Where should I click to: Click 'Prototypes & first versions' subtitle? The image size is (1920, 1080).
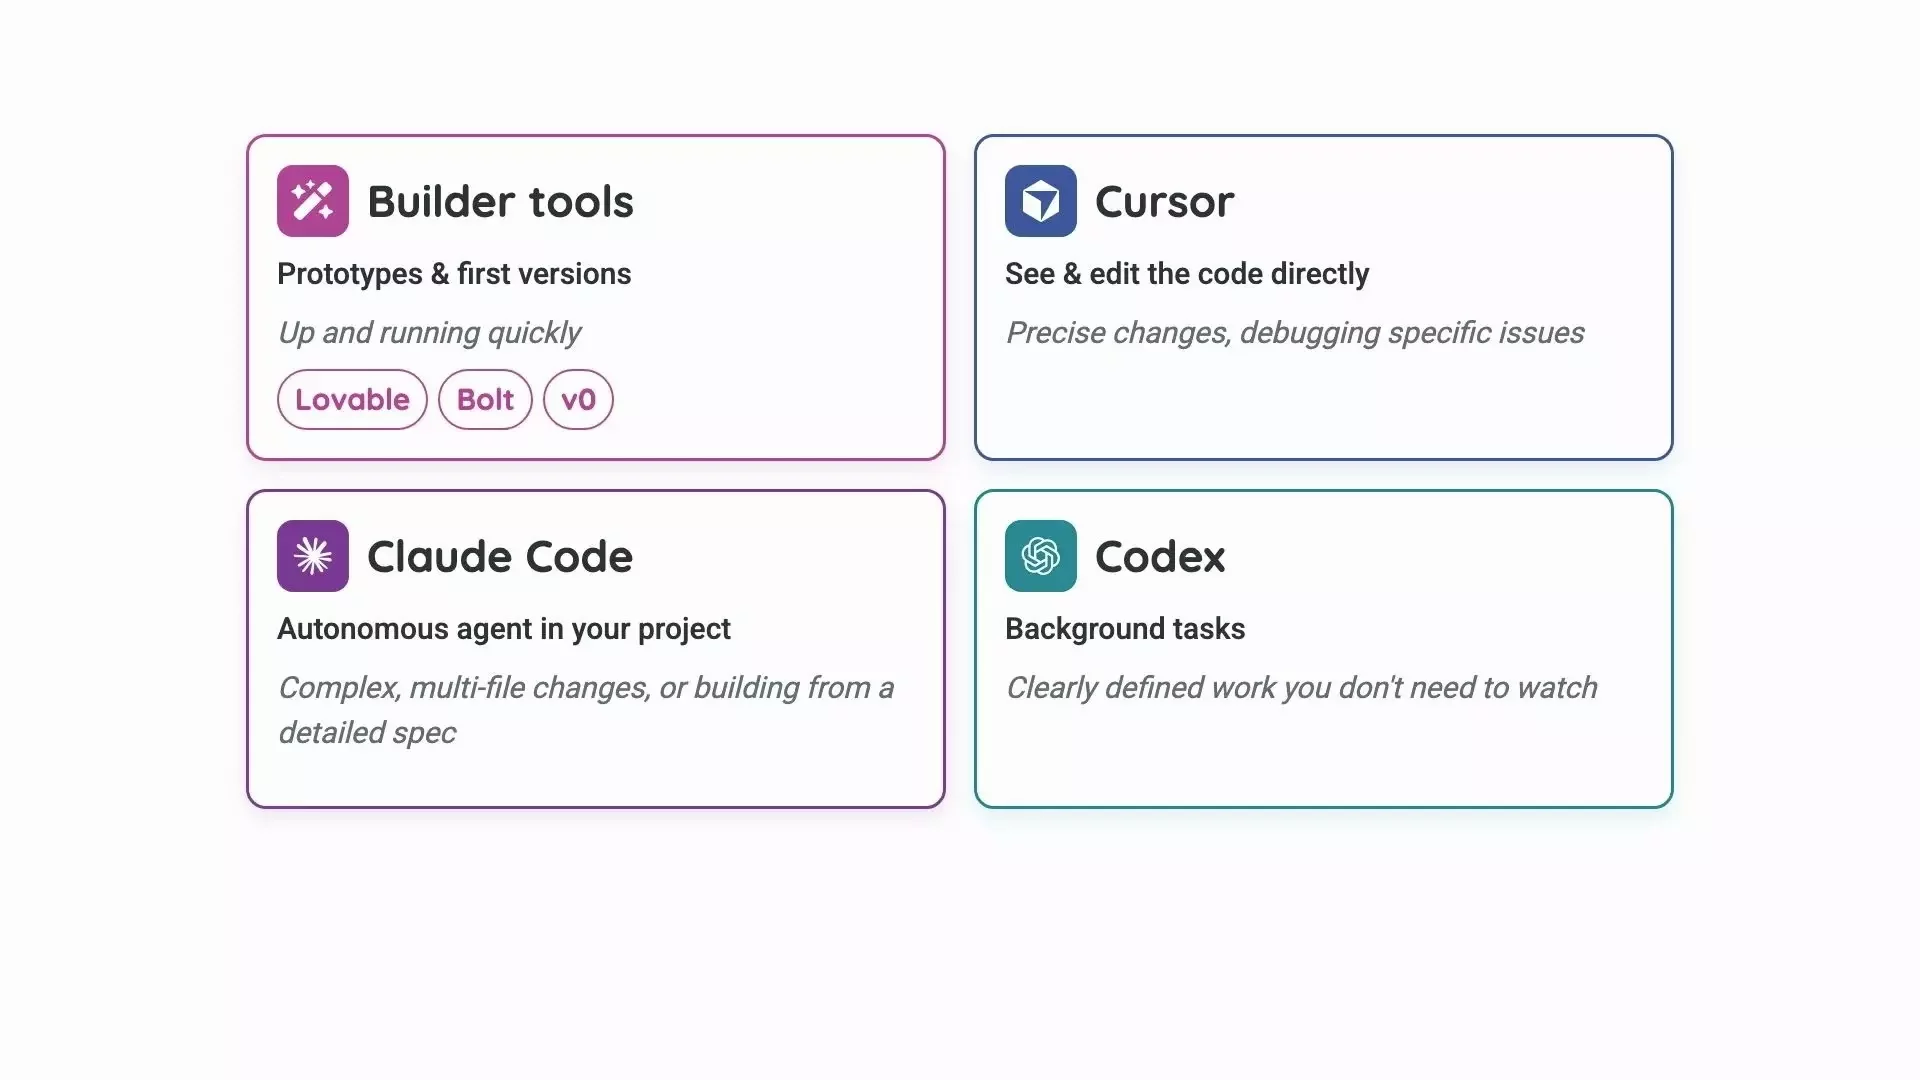tap(454, 274)
